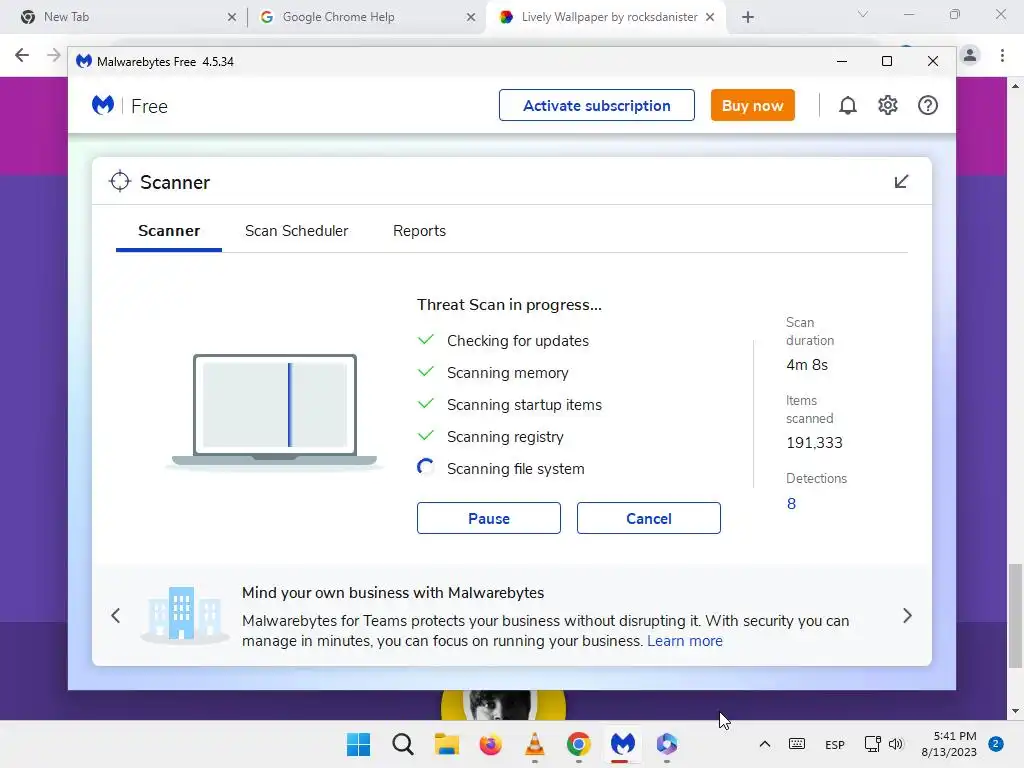Close the Google Chrome Help tab
Screen dimensions: 1024x768
pos(470,17)
